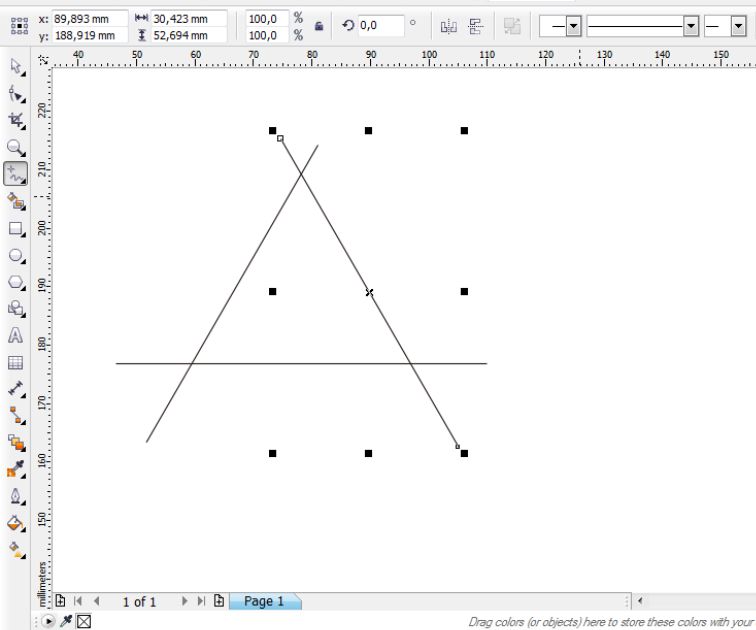Select the Blend effects tool
Image resolution: width=756 pixels, height=630 pixels.
[16, 442]
